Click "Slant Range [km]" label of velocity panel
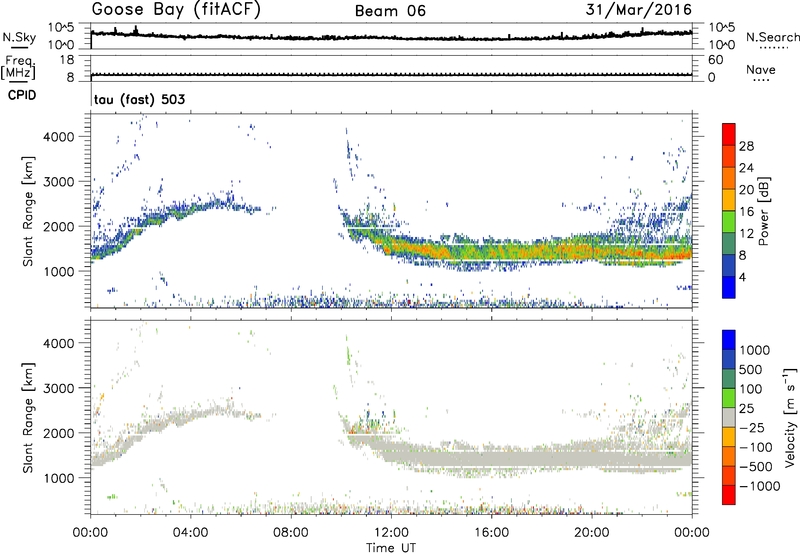The height and width of the screenshot is (554, 800). (28, 418)
